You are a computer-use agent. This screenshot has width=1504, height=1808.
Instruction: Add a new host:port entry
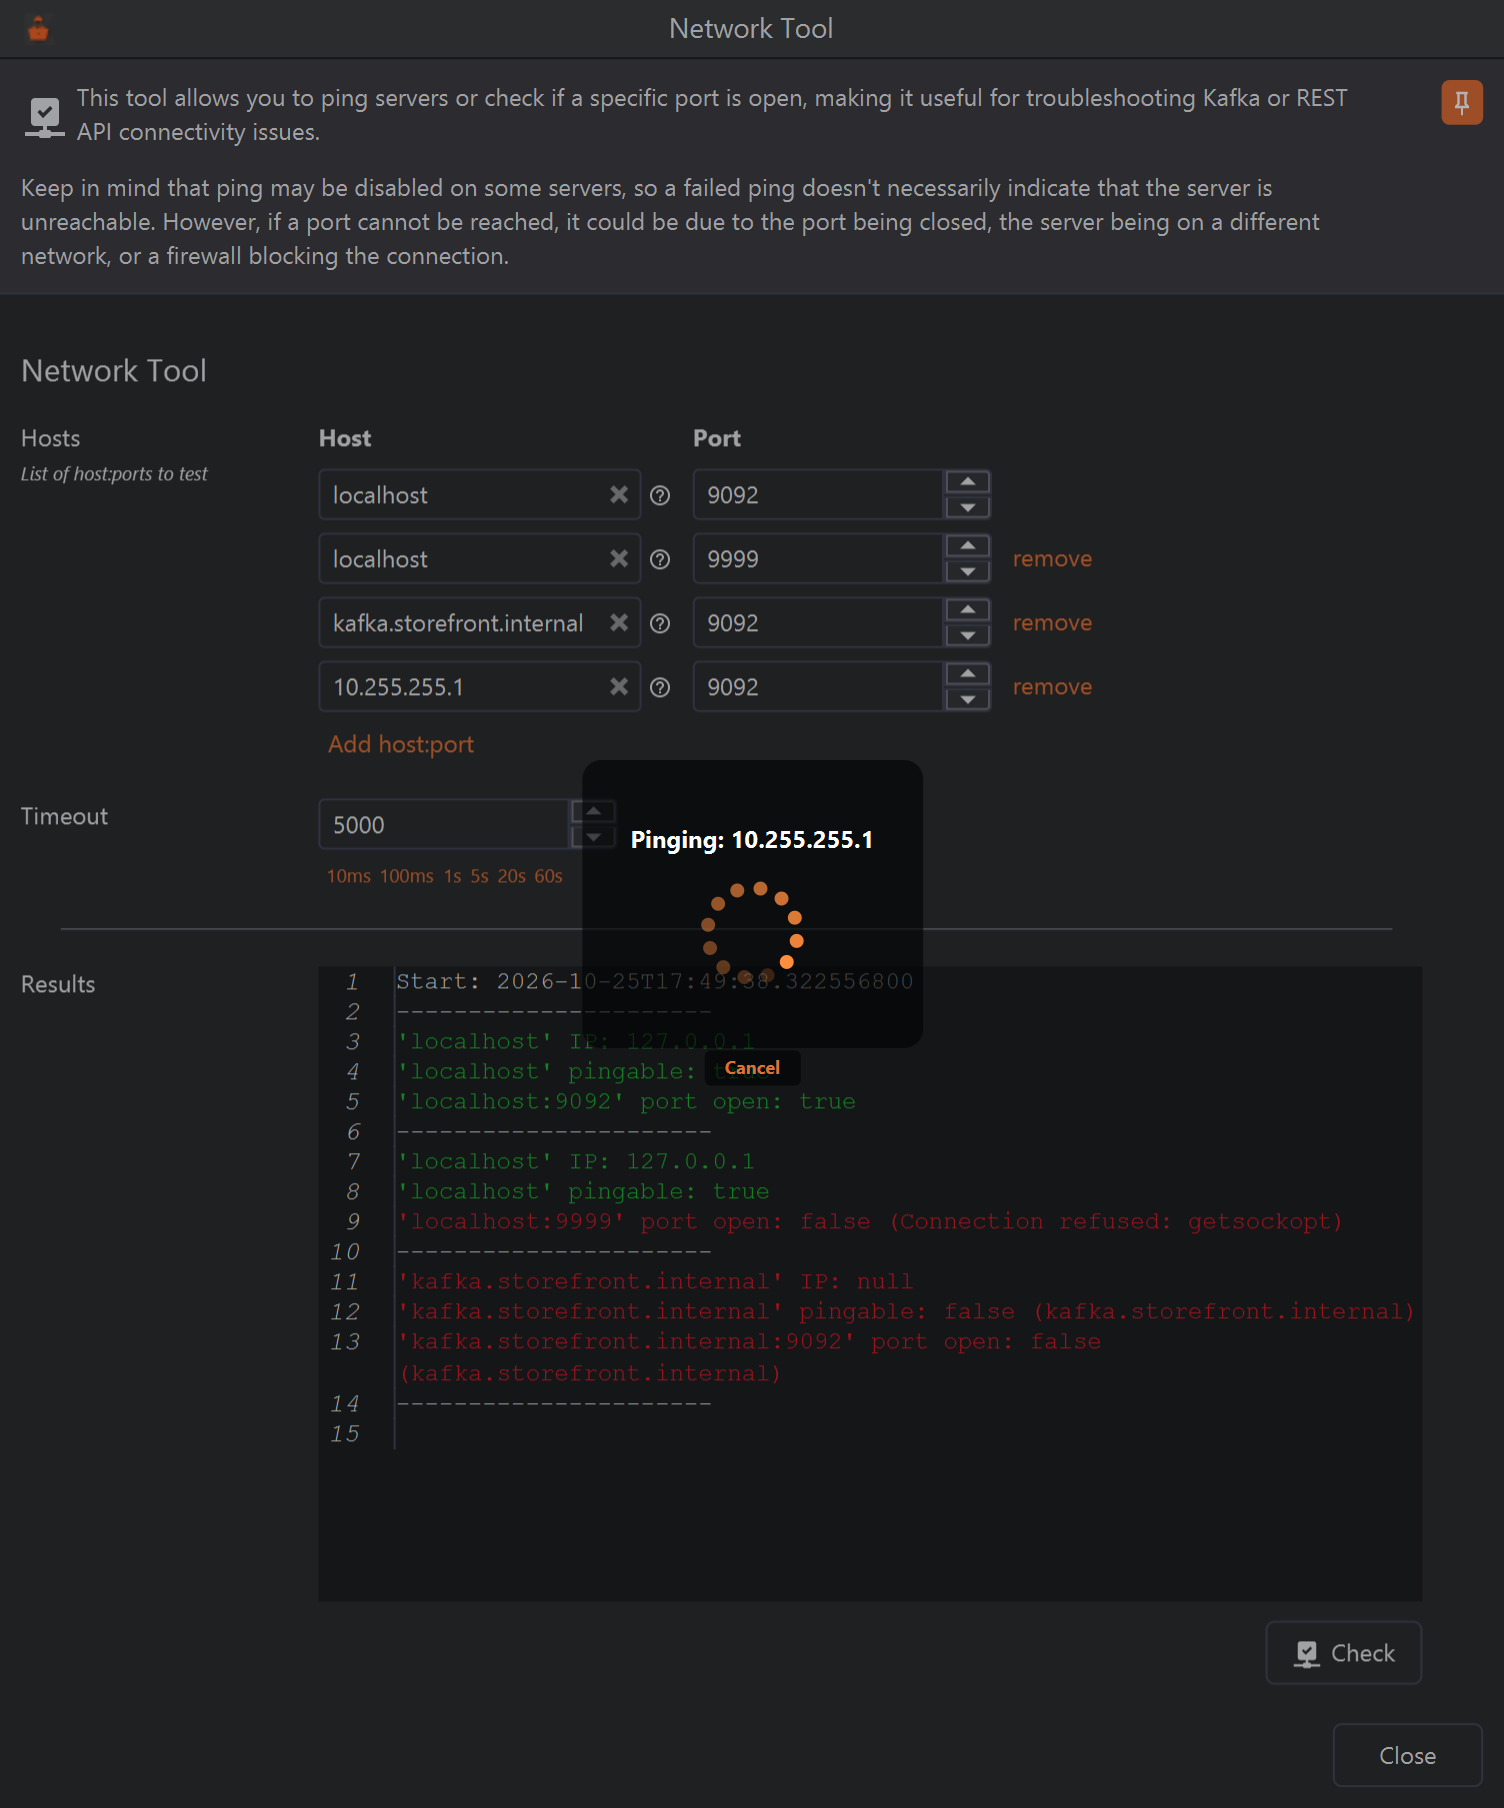(x=401, y=744)
